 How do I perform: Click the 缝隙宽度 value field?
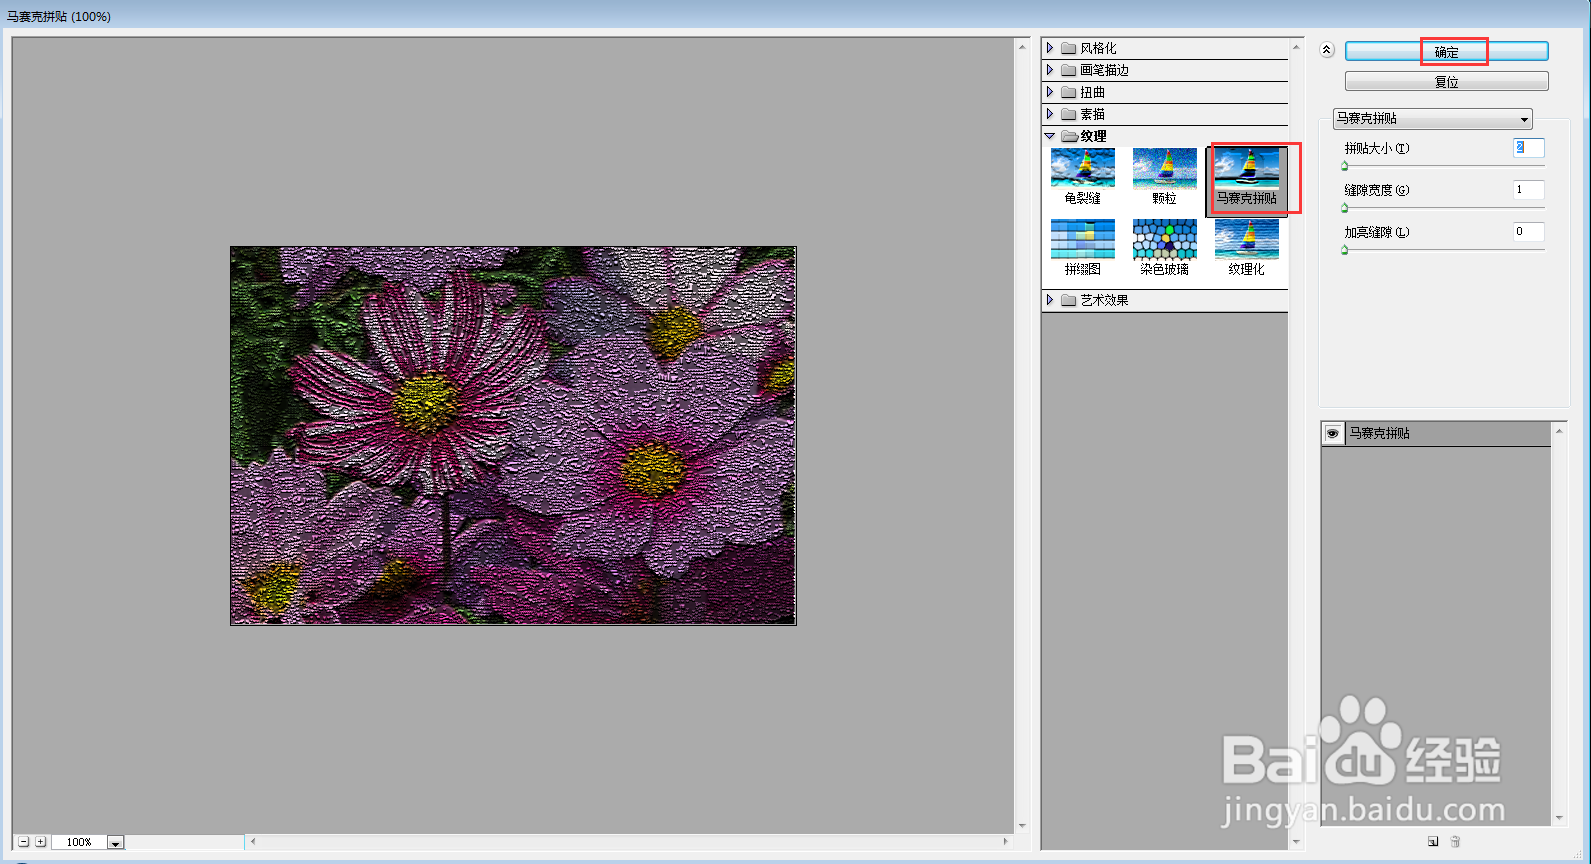tap(1528, 190)
